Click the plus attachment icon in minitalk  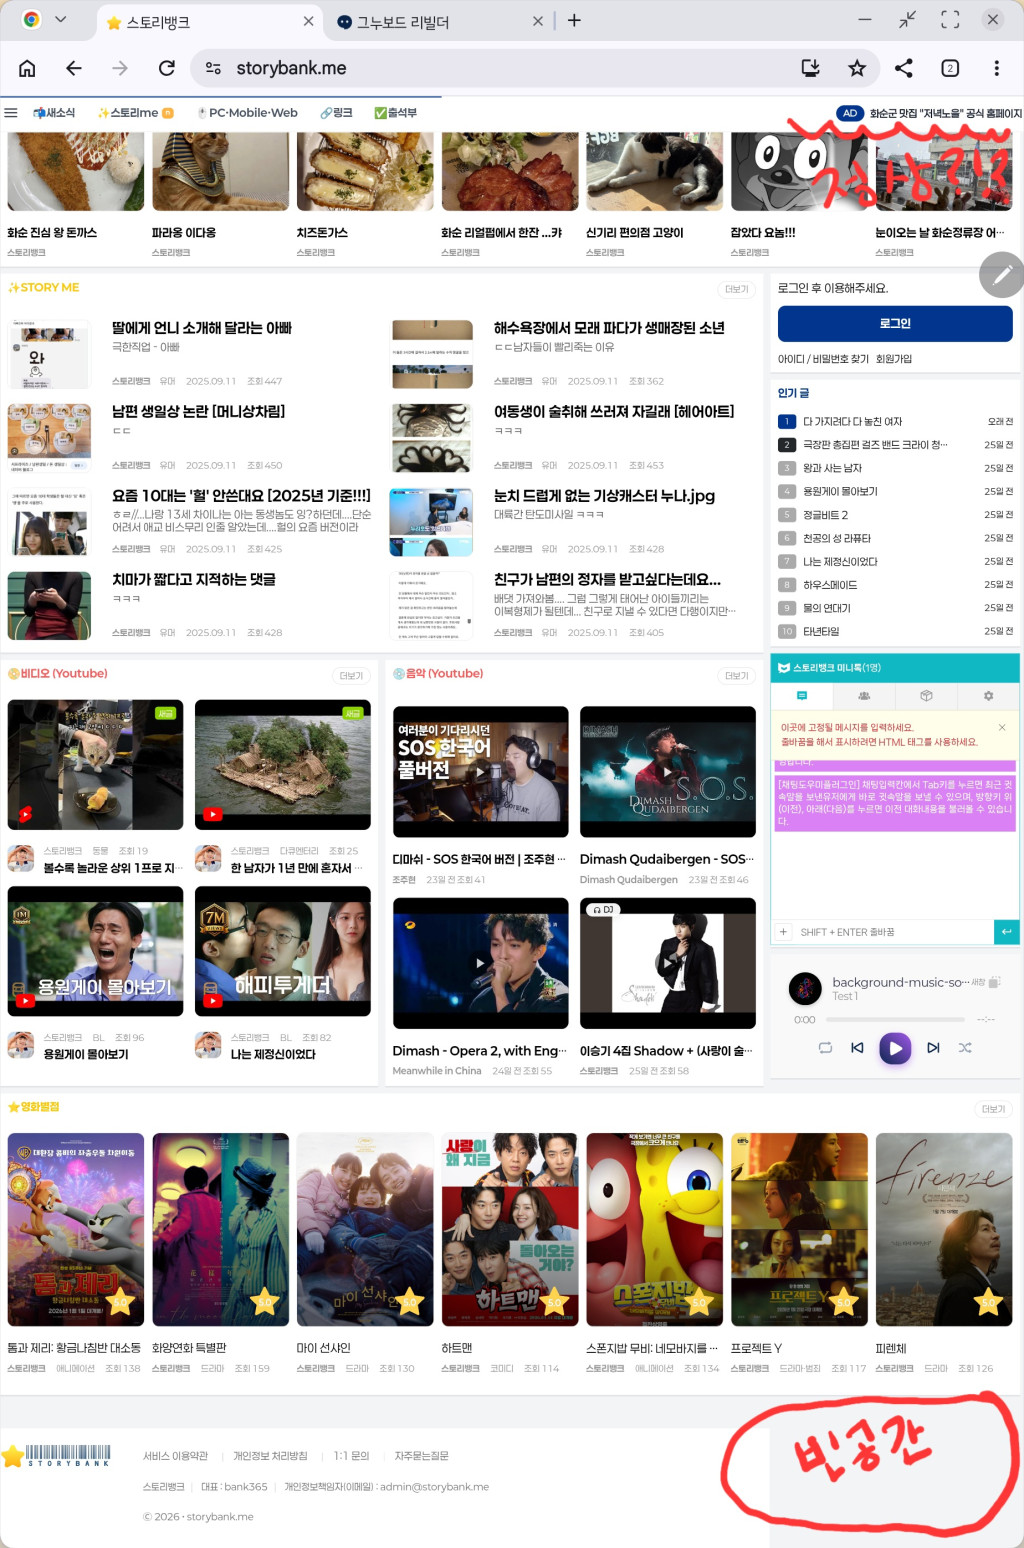coord(784,931)
